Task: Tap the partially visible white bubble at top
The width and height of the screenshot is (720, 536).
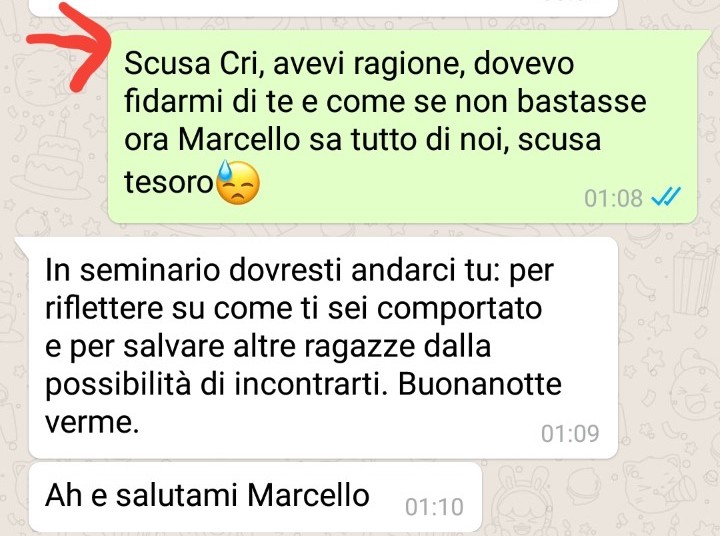Action: pos(323,8)
